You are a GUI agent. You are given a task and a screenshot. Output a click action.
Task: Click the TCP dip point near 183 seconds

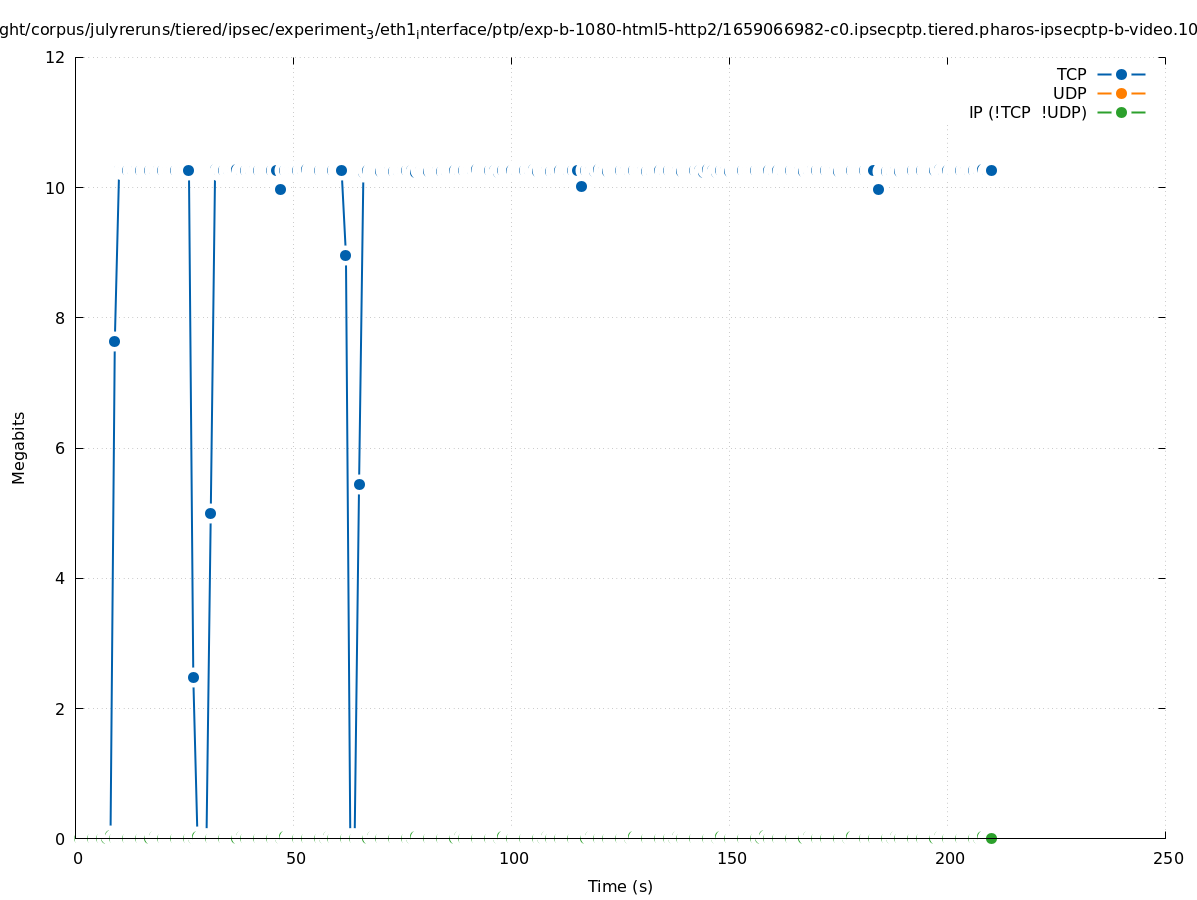(878, 189)
